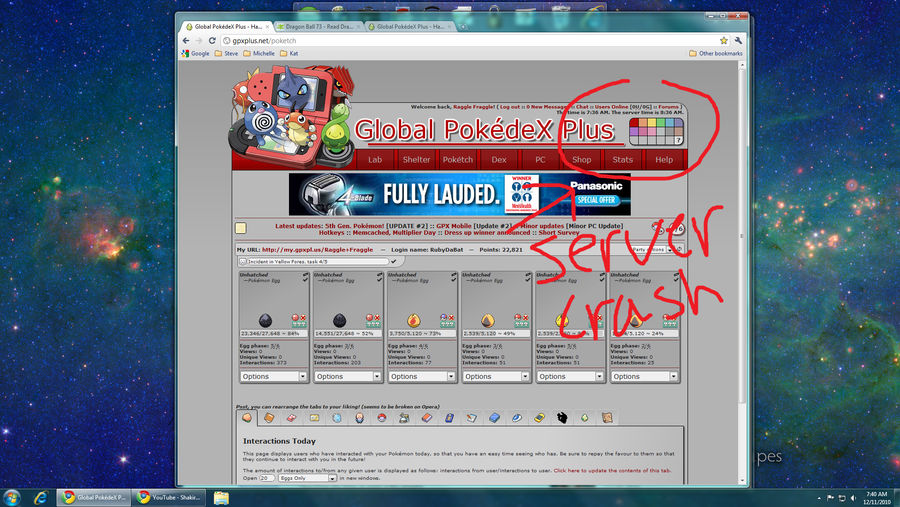Open the professor face tab icon

pos(359,418)
